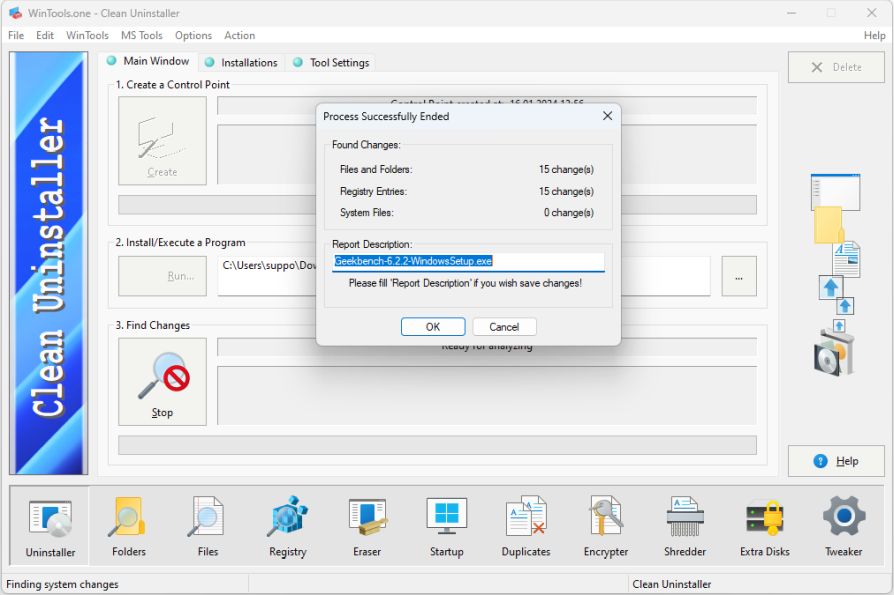Viewport: 894px width, 595px height.
Task: Click the Stop magnifier button
Action: coord(162,382)
